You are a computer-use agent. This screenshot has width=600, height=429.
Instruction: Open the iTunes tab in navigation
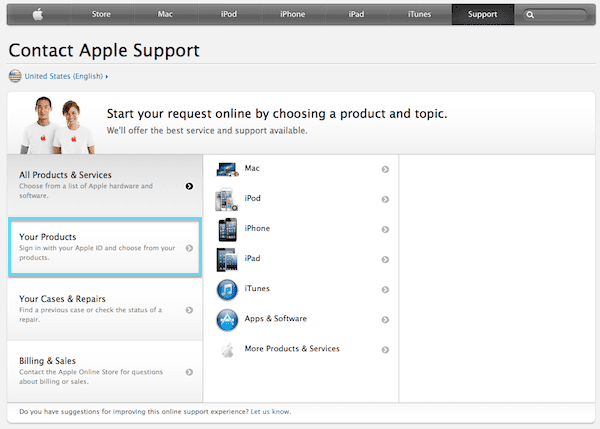point(419,15)
